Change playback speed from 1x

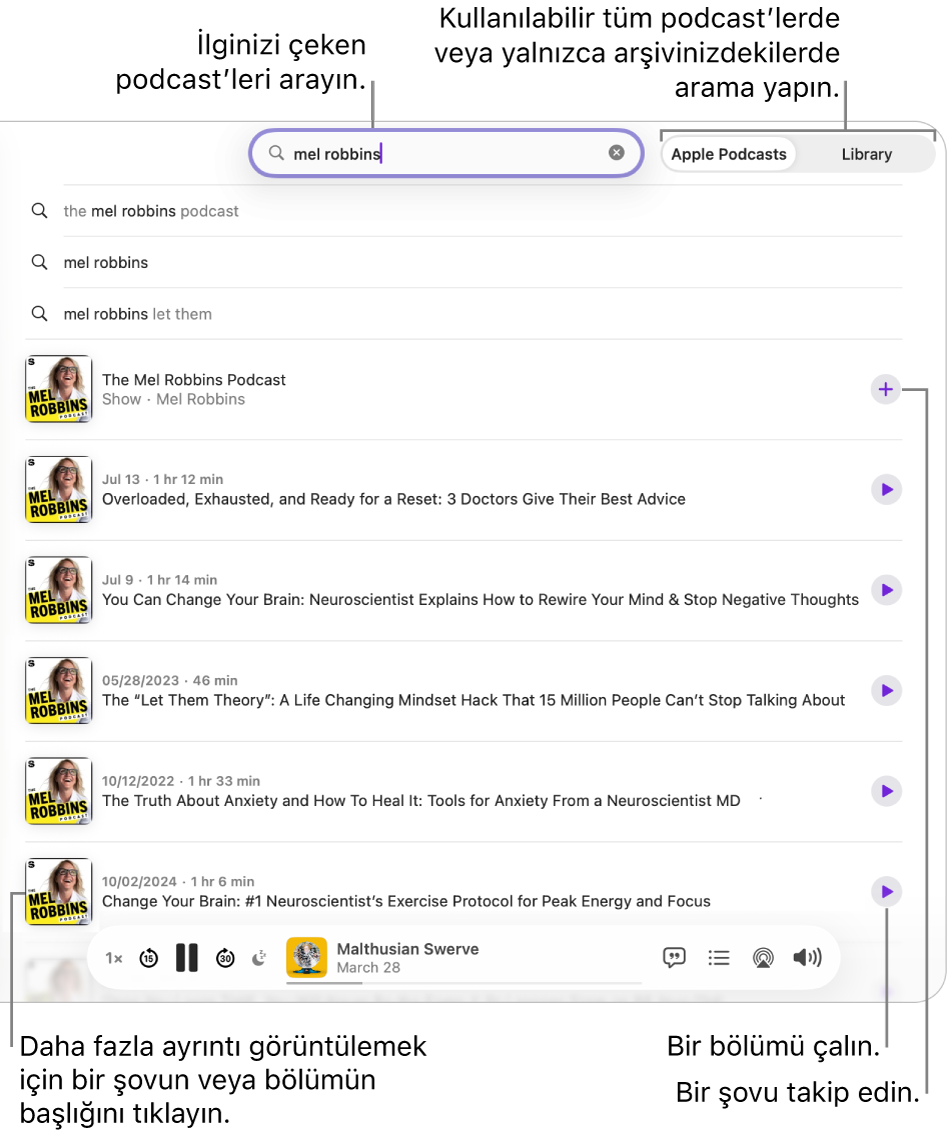113,957
